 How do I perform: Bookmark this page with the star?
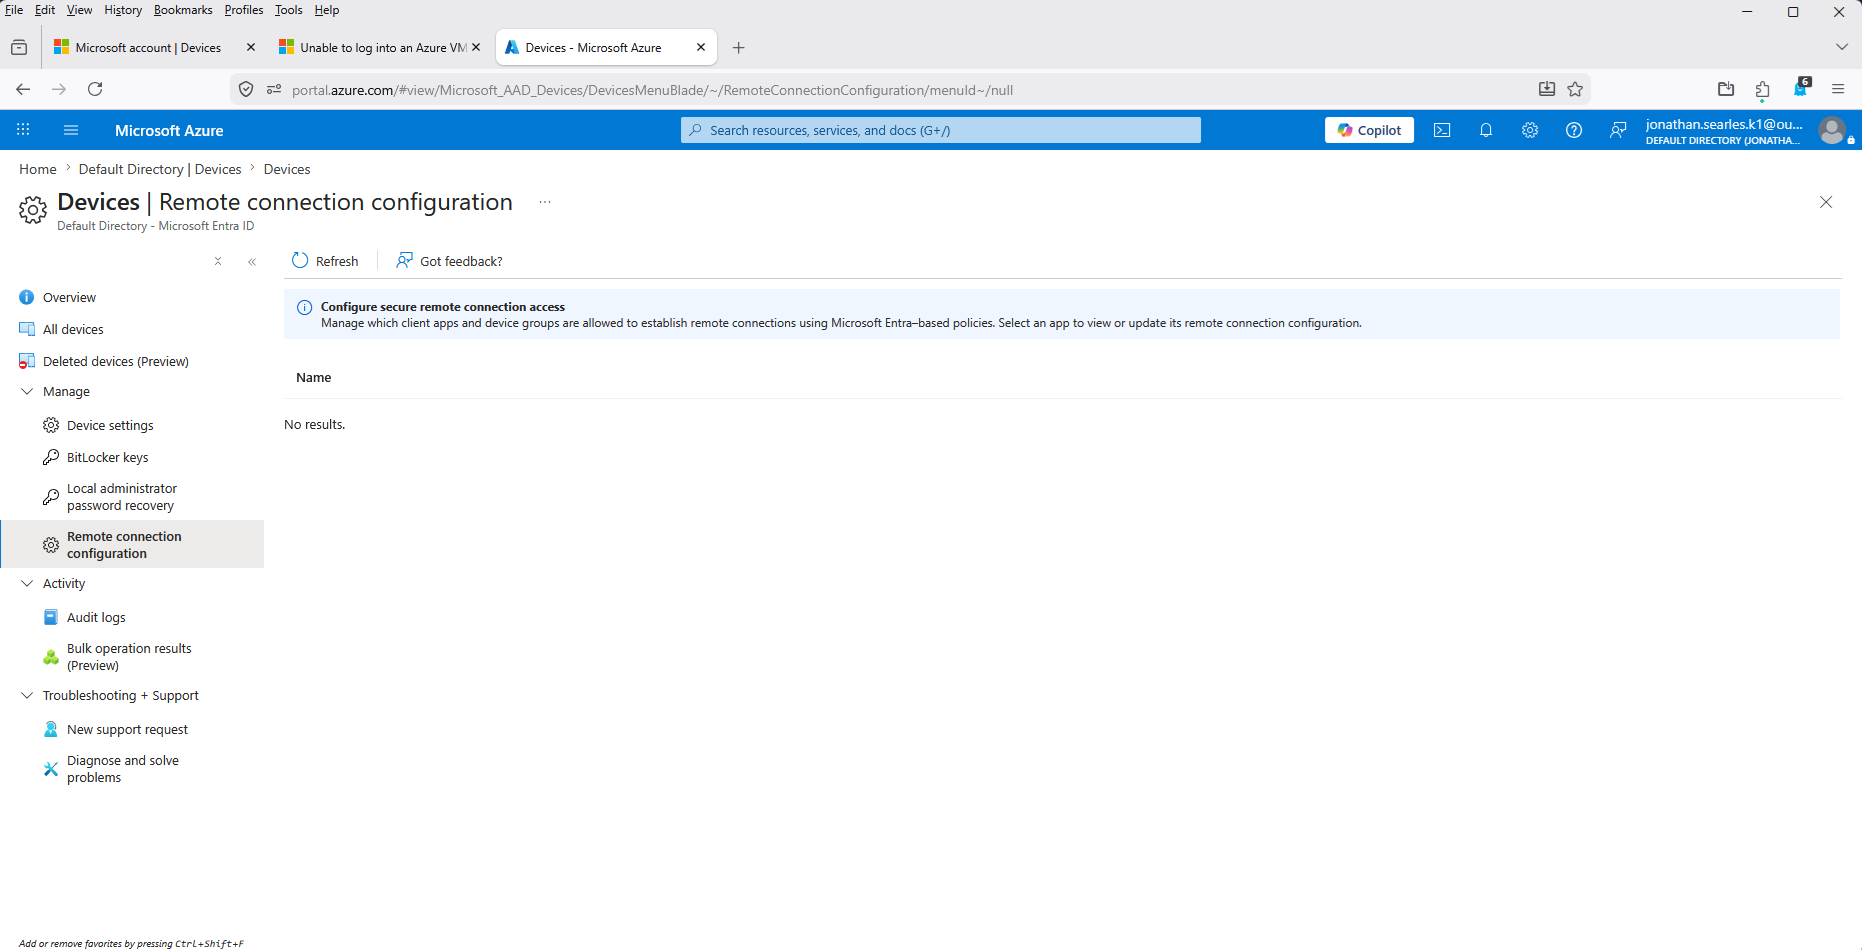1575,89
